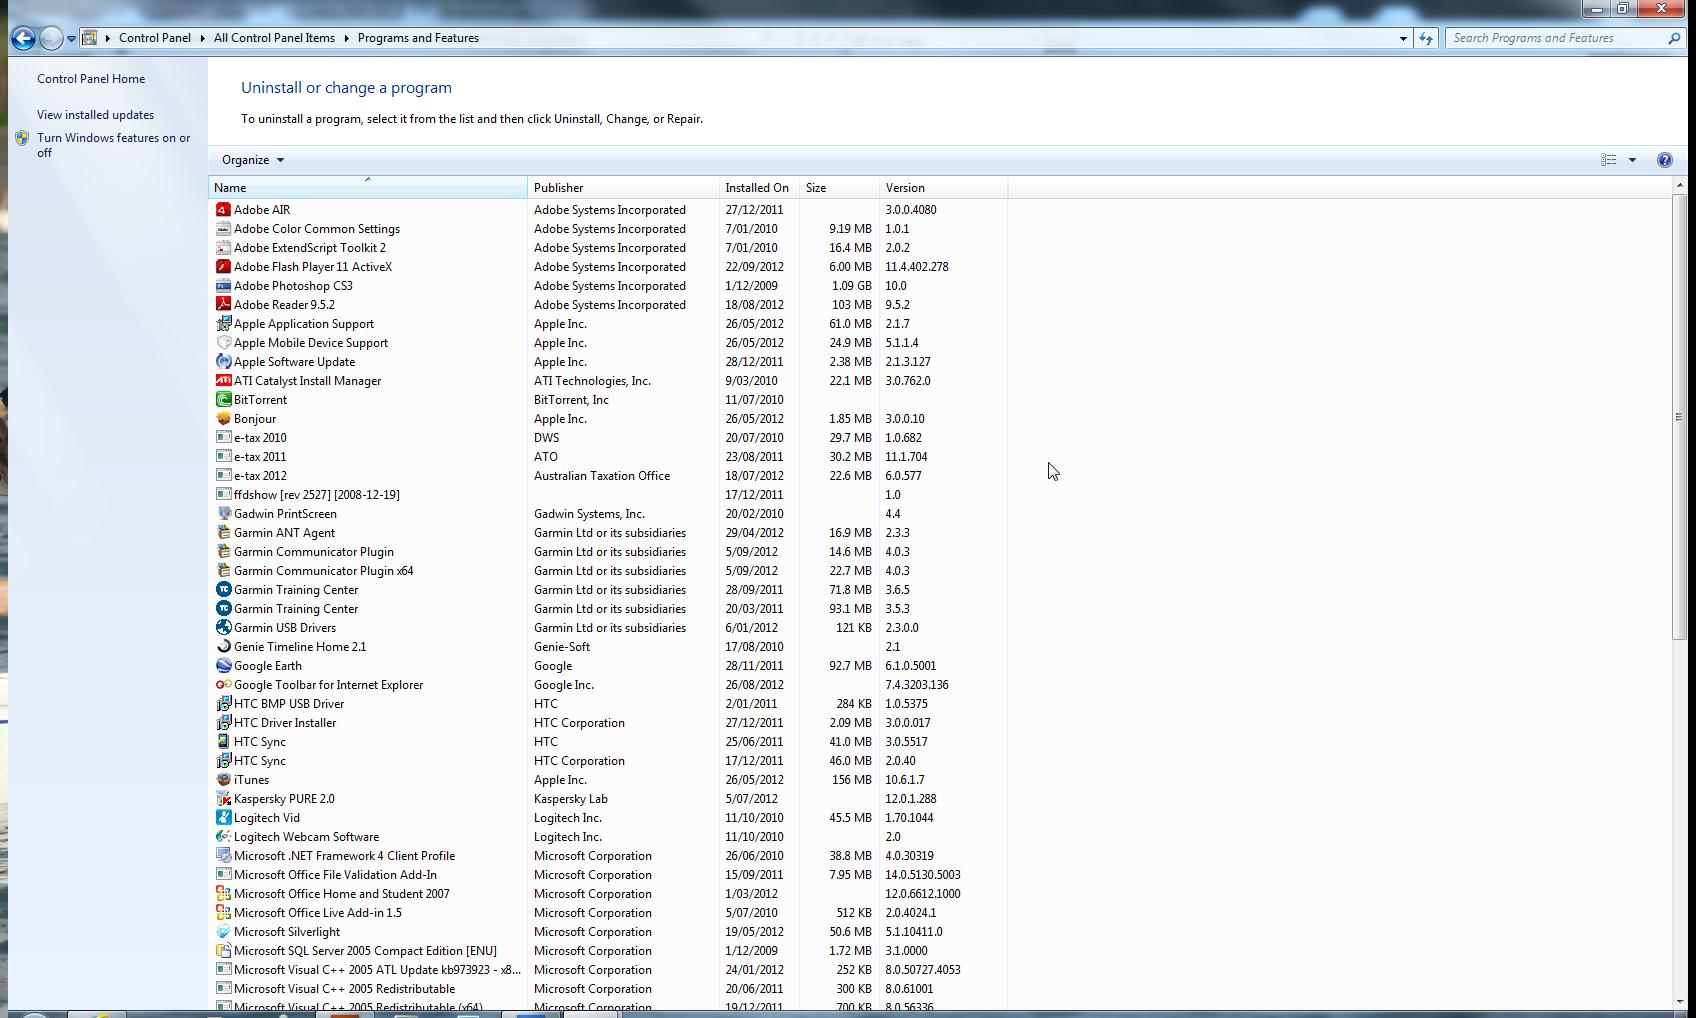This screenshot has height=1018, width=1696.
Task: Click the Apple Software Update icon
Action: point(223,362)
